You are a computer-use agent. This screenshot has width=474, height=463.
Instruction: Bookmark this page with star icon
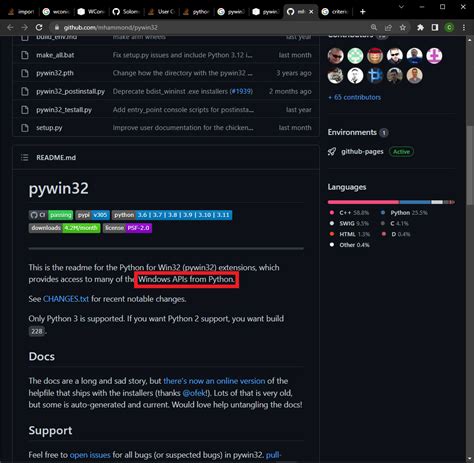[x=403, y=27]
